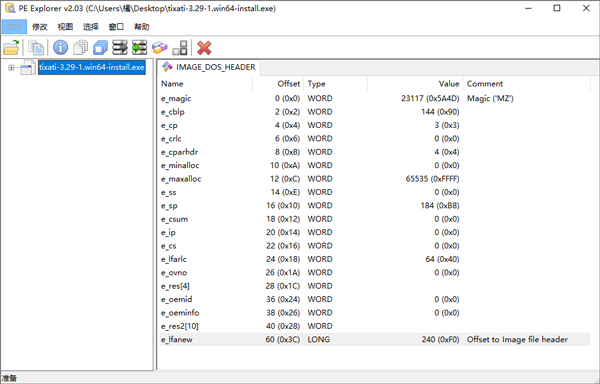Click the gray stacked pages icon
This screenshot has height=384, width=600.
click(x=80, y=47)
